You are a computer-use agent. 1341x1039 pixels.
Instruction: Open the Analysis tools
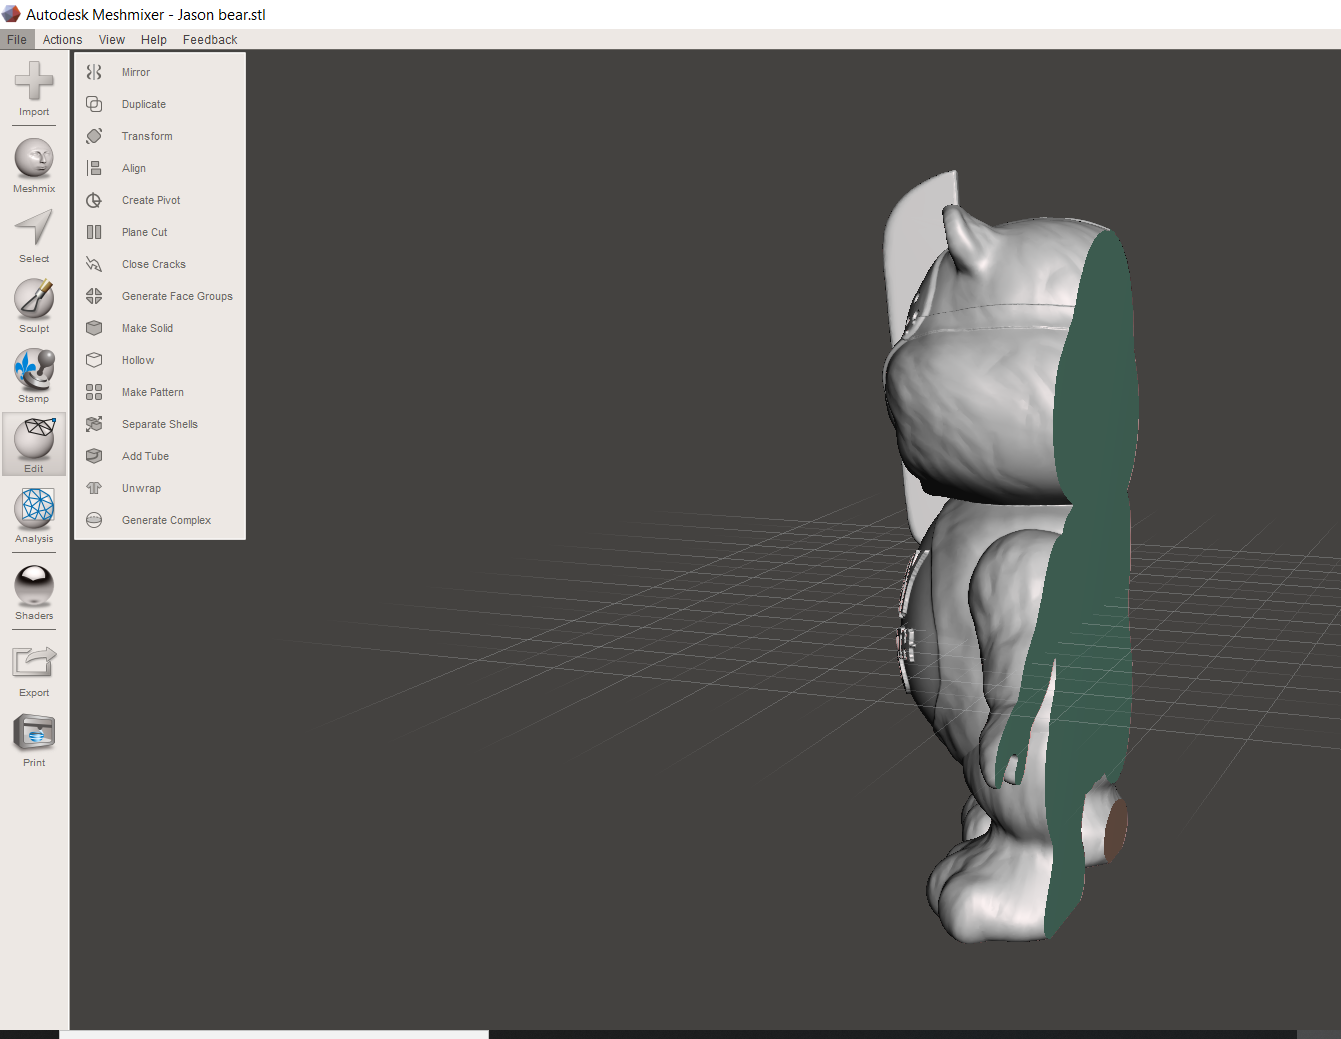tap(34, 516)
